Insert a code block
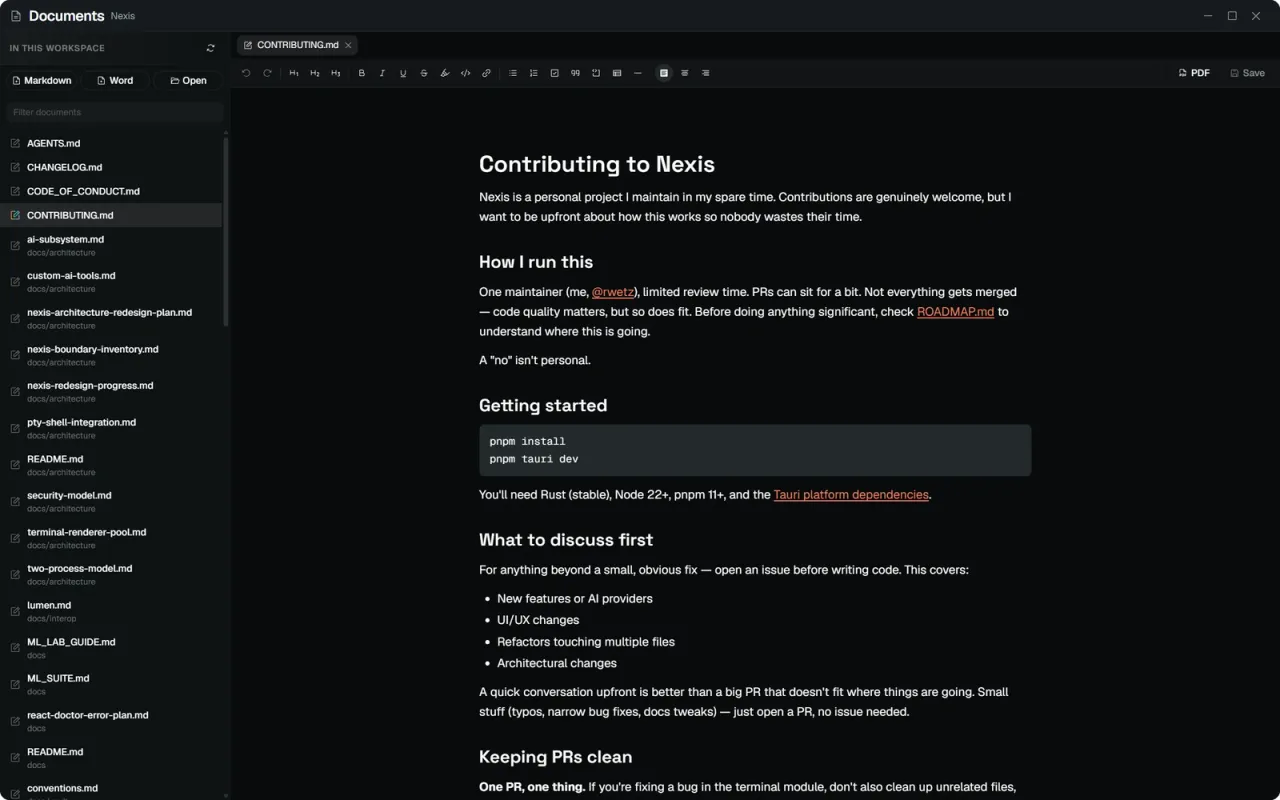This screenshot has width=1280, height=800. tap(596, 73)
